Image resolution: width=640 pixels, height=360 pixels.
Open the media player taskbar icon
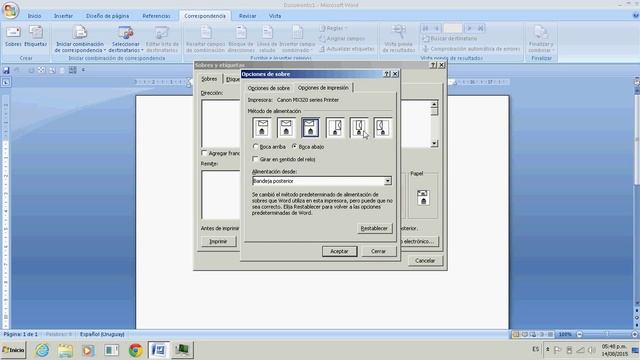pyautogui.click(x=88, y=350)
